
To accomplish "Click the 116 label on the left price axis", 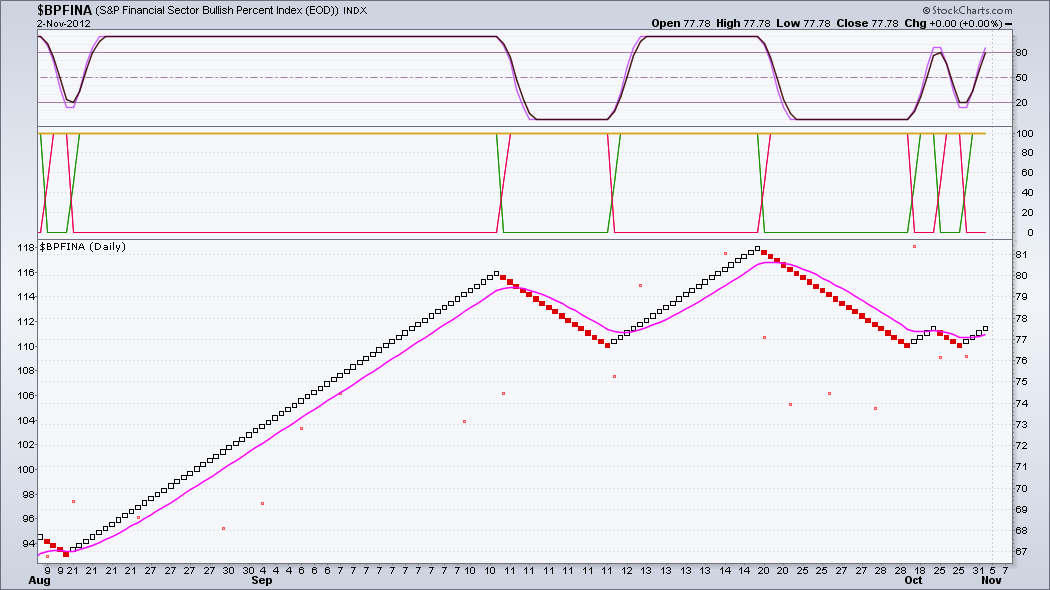I will point(25,273).
